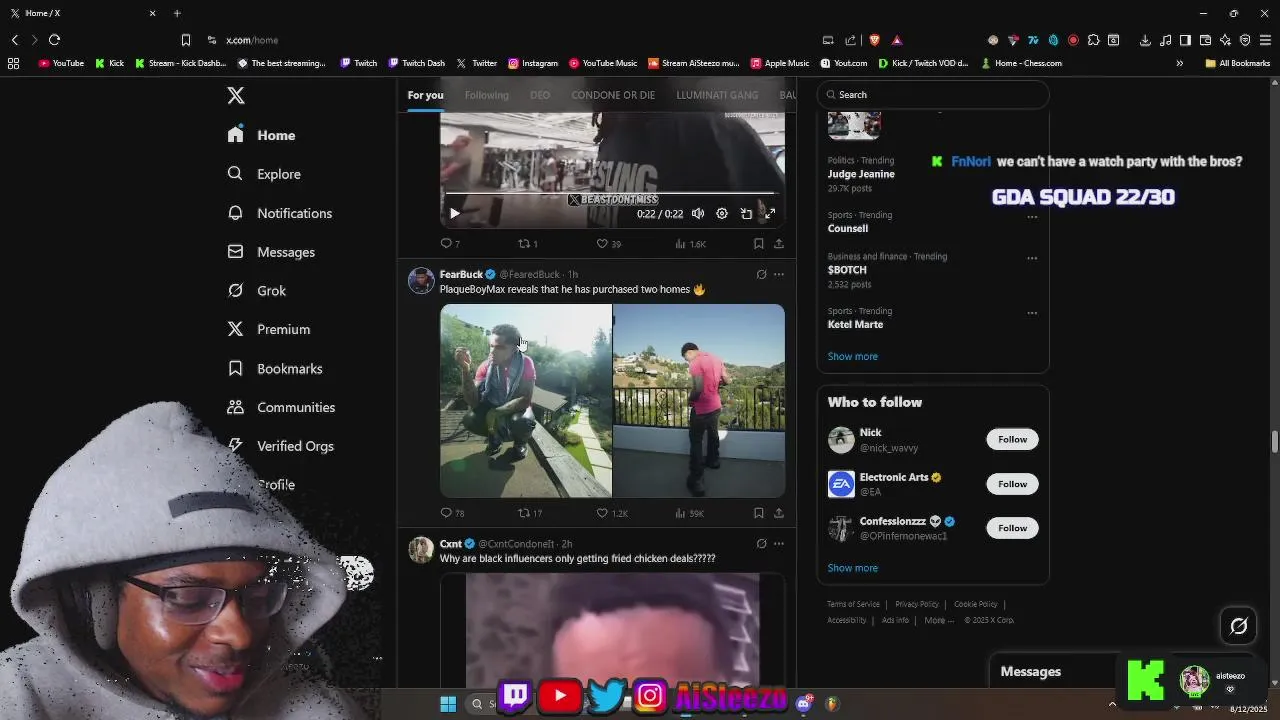Click the X Search field
The height and width of the screenshot is (720, 1280).
[933, 95]
